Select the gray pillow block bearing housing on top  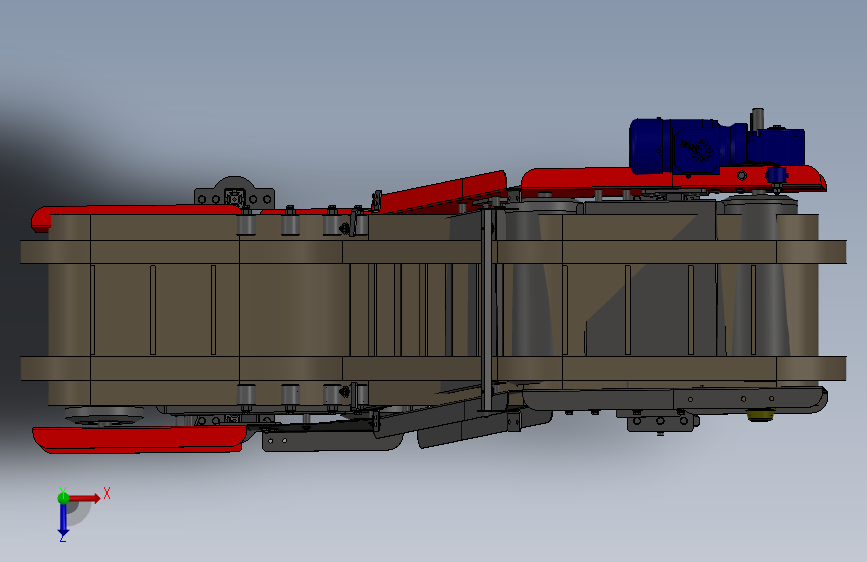234,193
